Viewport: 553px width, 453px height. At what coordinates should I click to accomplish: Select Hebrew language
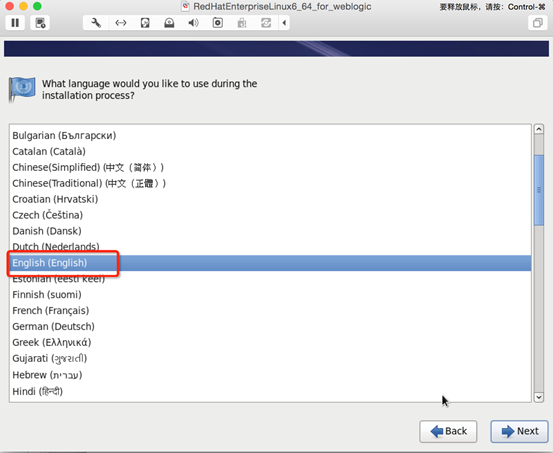[270, 375]
